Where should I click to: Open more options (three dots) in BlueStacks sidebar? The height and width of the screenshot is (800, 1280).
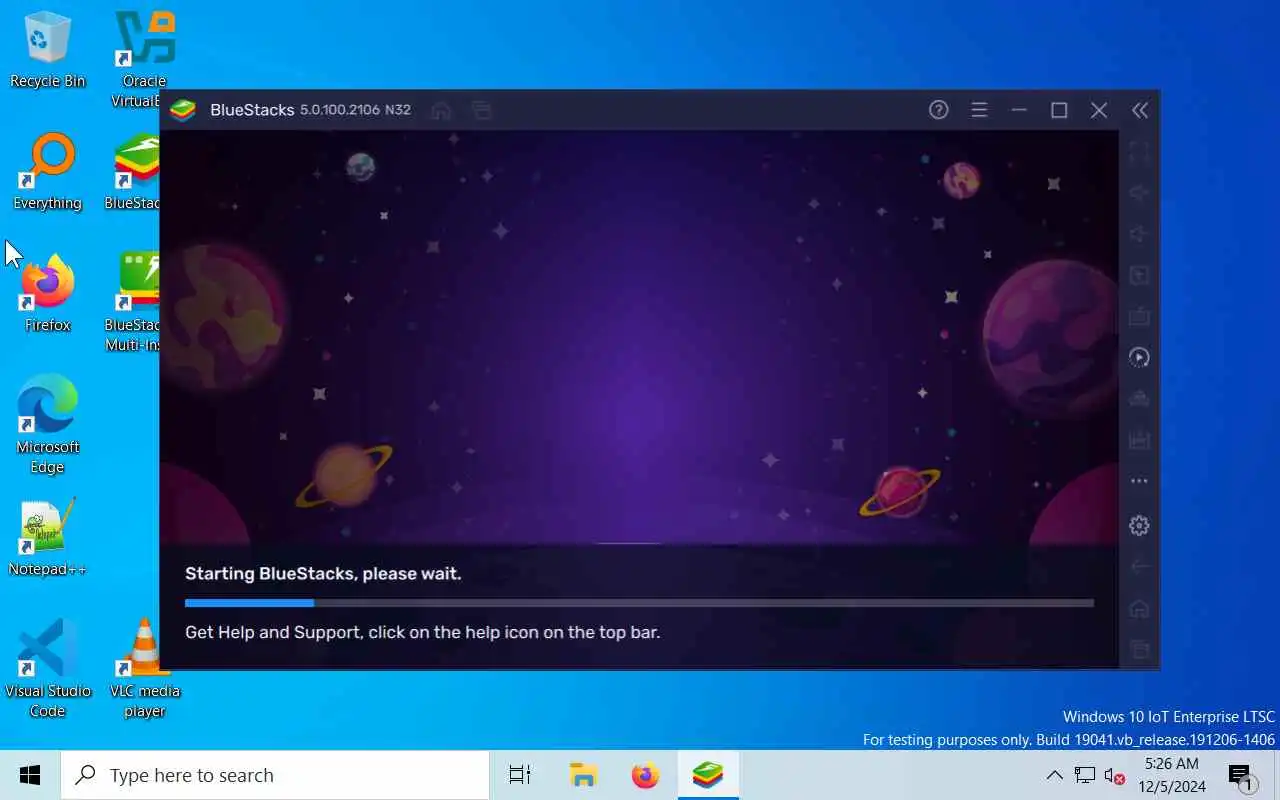[1139, 481]
